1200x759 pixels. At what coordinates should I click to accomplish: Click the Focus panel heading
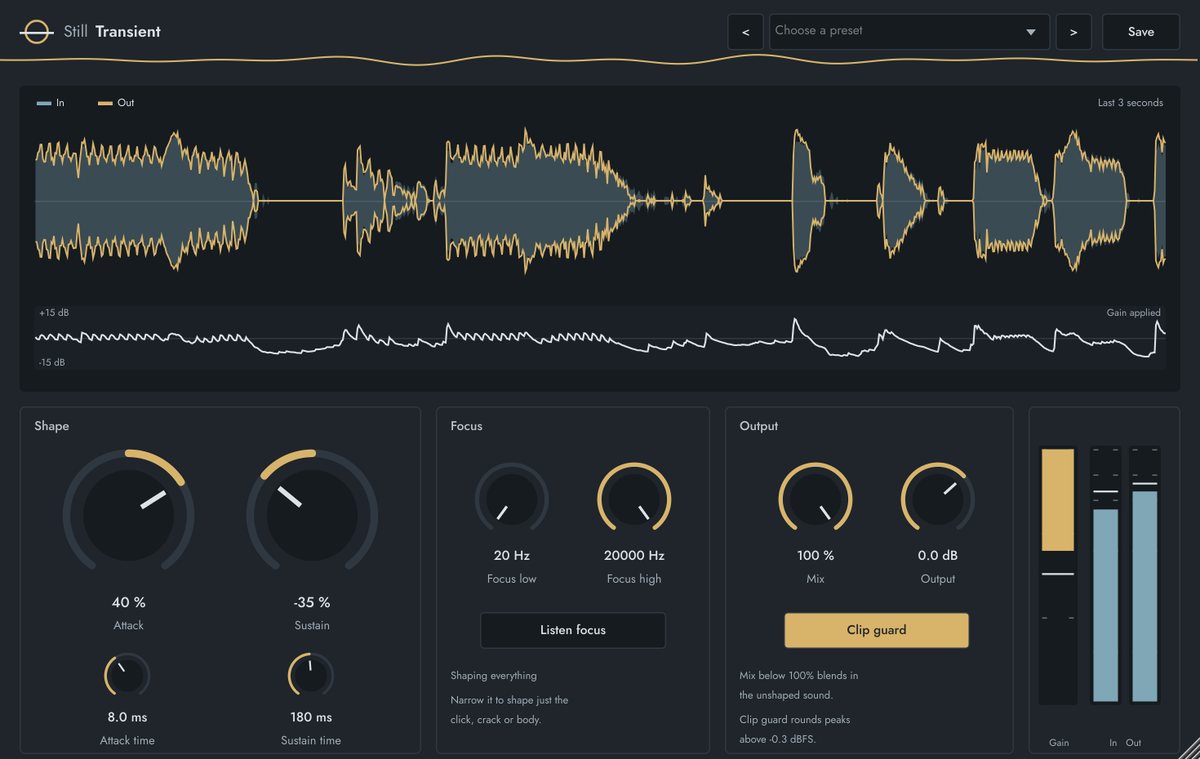click(466, 426)
